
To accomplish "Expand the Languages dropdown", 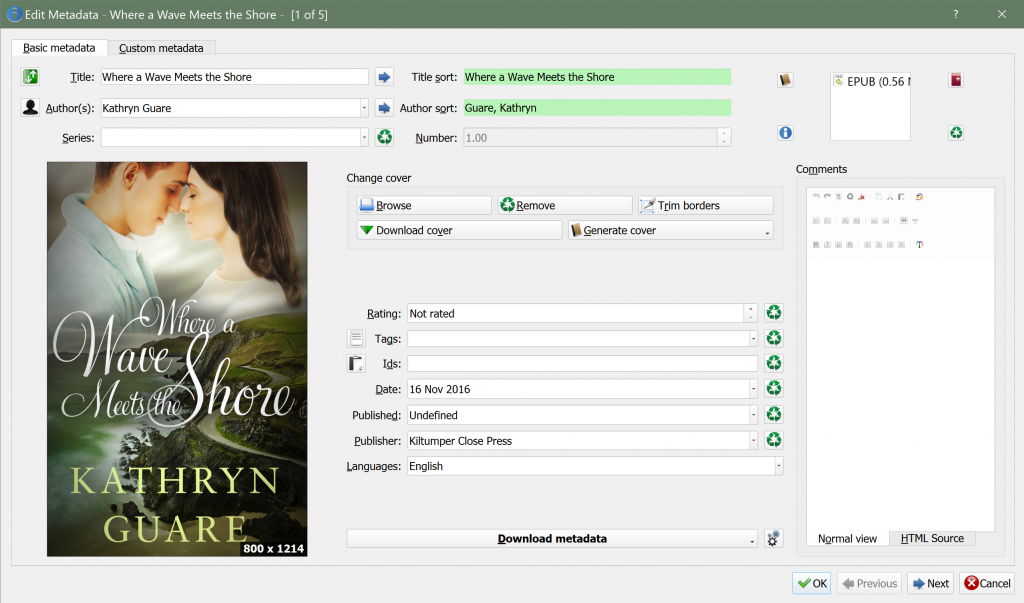I will [777, 466].
